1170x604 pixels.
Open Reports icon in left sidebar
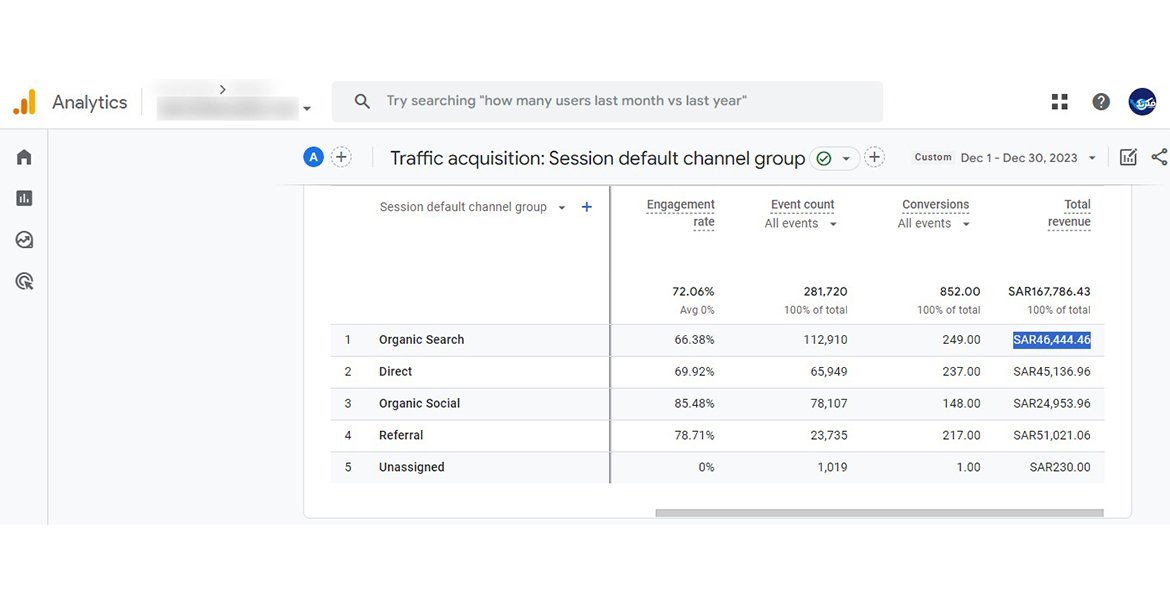(24, 198)
